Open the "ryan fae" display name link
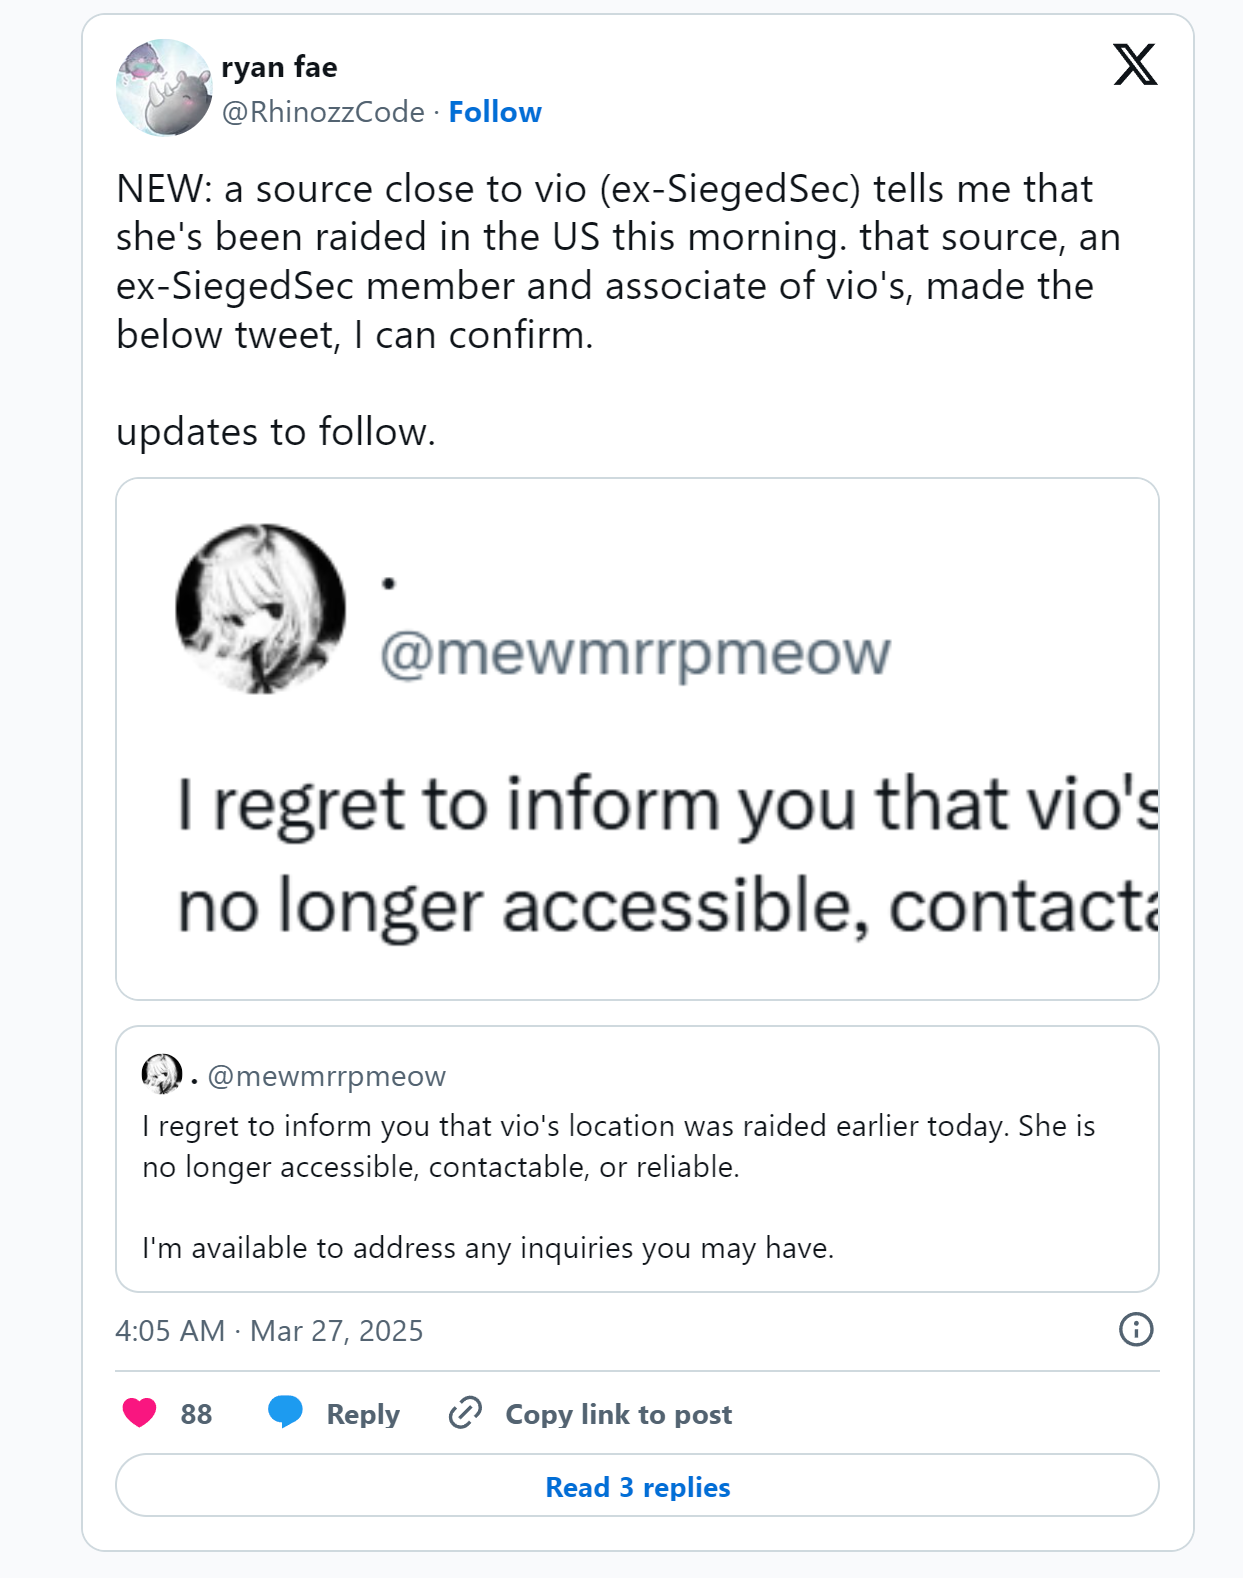 point(279,67)
